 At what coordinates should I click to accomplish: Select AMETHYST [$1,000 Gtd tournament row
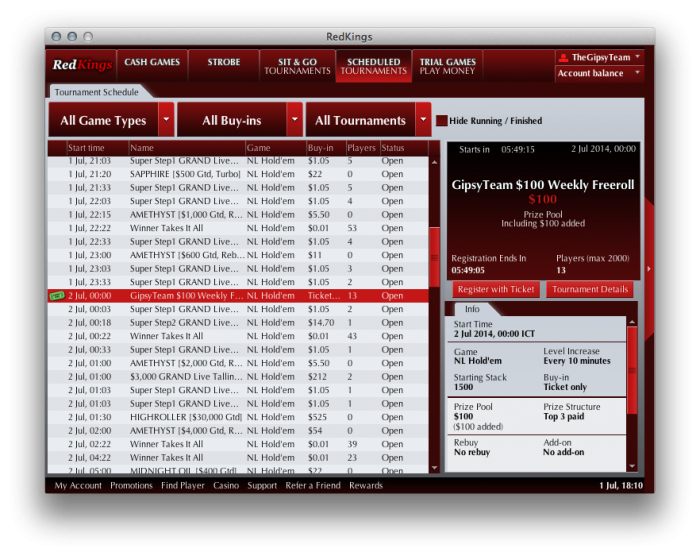(238, 215)
